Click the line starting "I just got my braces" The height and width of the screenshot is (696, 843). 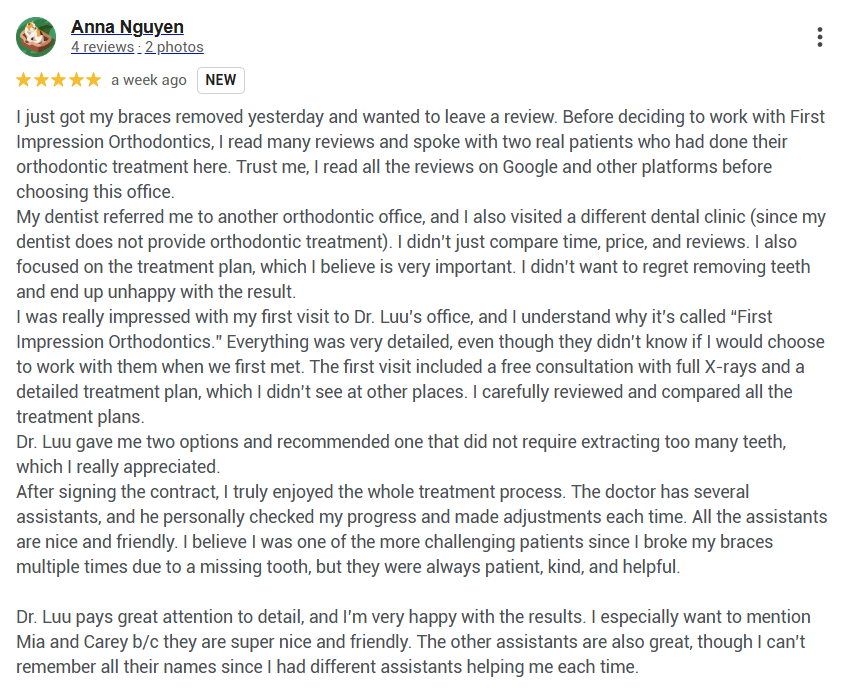pyautogui.click(x=420, y=117)
